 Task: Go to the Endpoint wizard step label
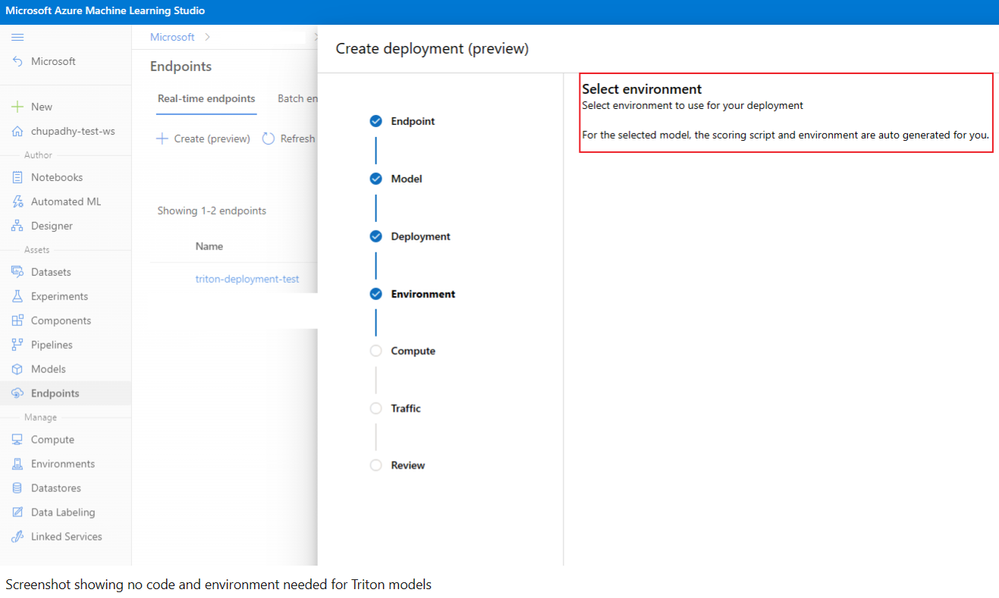pyautogui.click(x=413, y=121)
